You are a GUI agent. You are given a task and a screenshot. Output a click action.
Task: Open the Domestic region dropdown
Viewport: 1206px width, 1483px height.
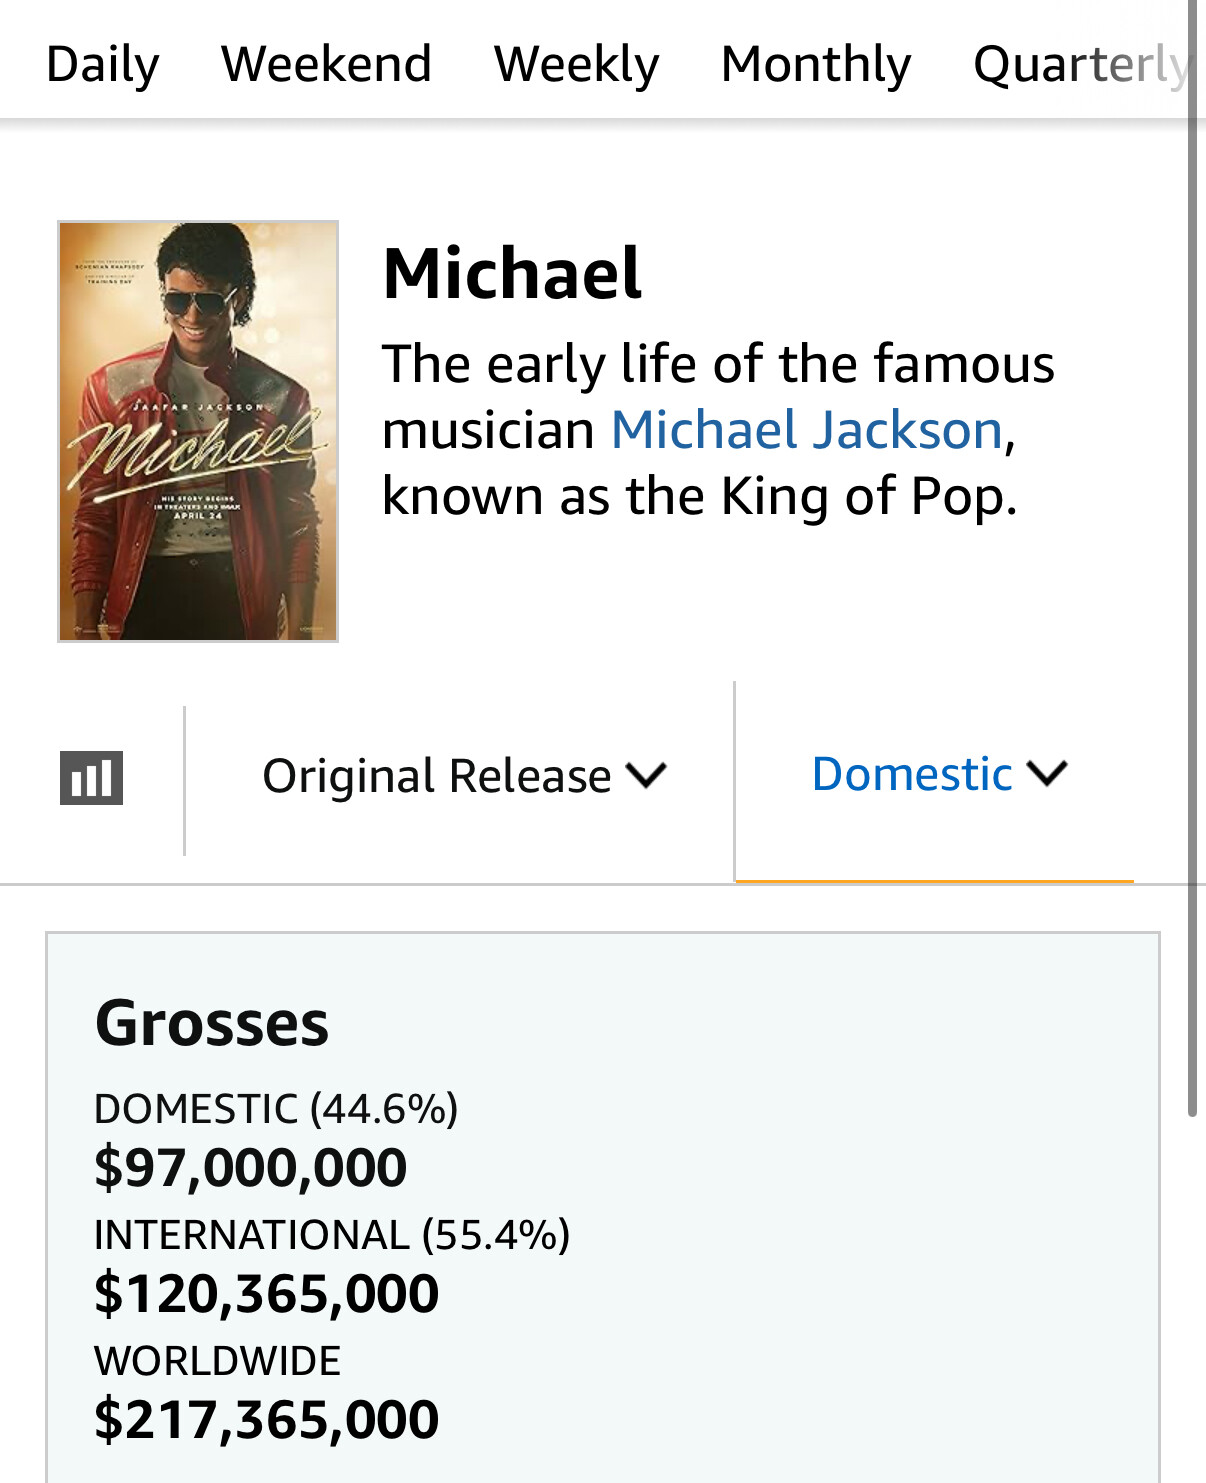939,774
